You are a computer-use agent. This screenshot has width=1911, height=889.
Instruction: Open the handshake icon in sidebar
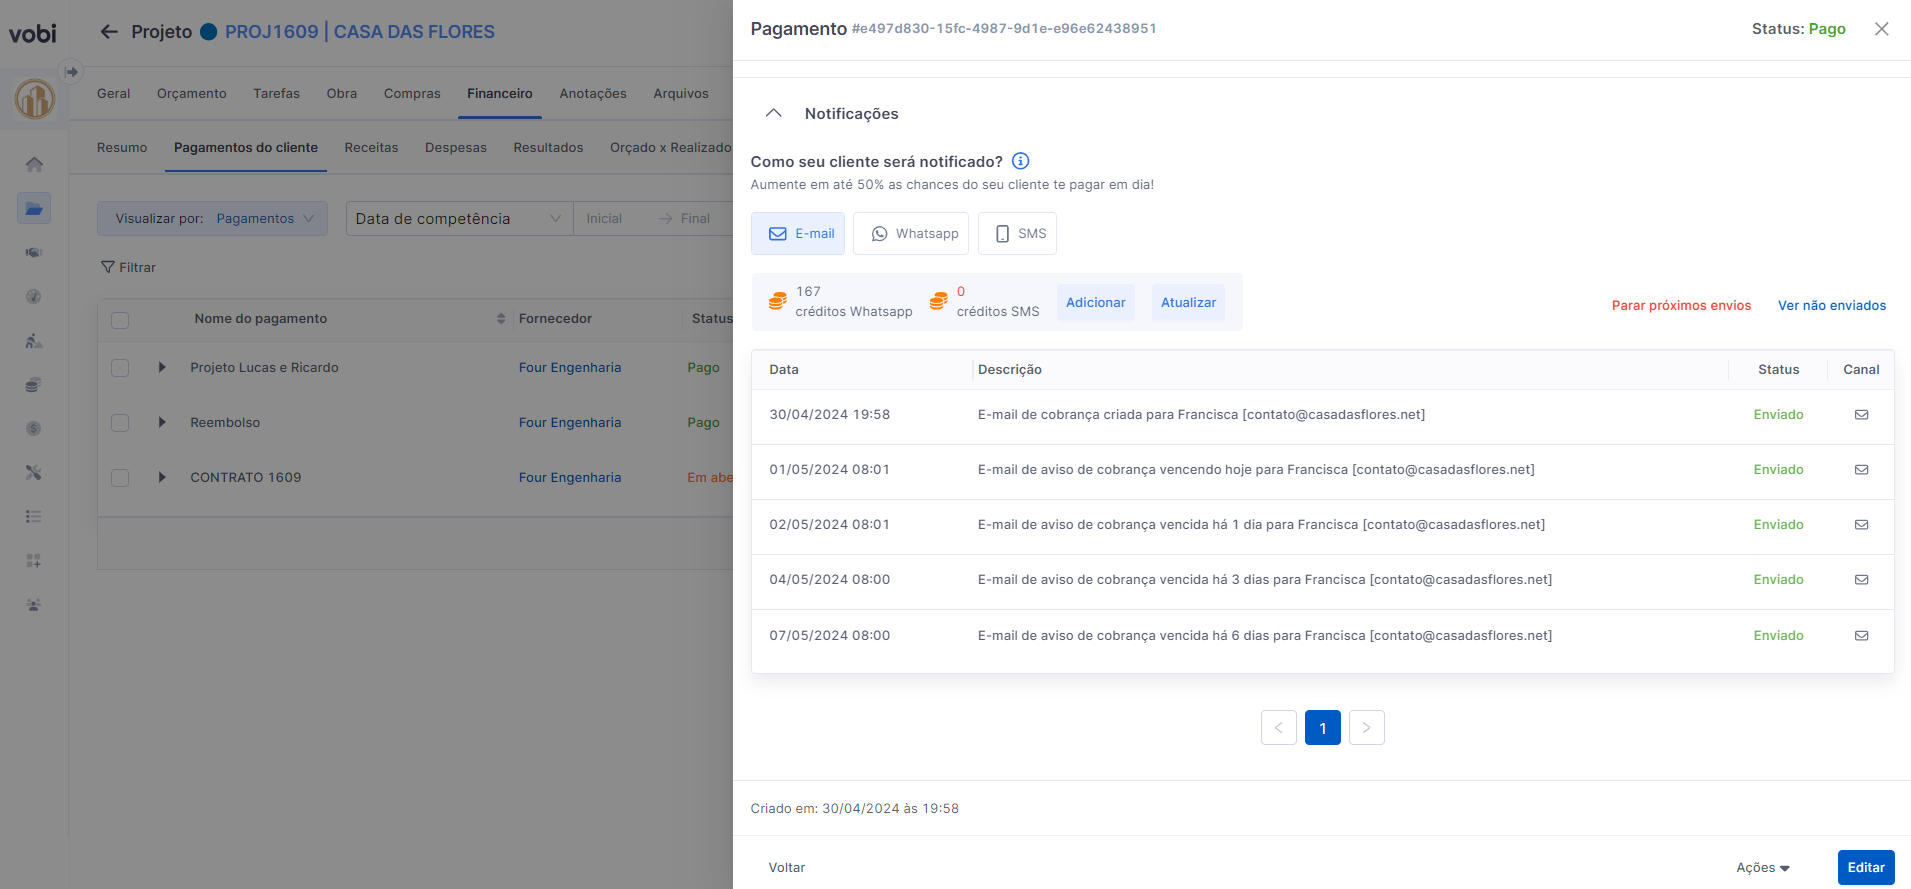(x=34, y=252)
